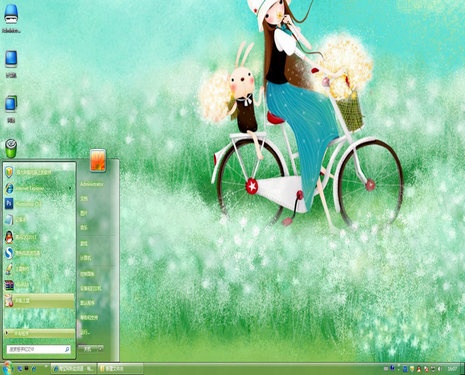Viewport: 465px width, 375px height.
Task: Open Music in the Start menu right column
Action: (x=84, y=227)
